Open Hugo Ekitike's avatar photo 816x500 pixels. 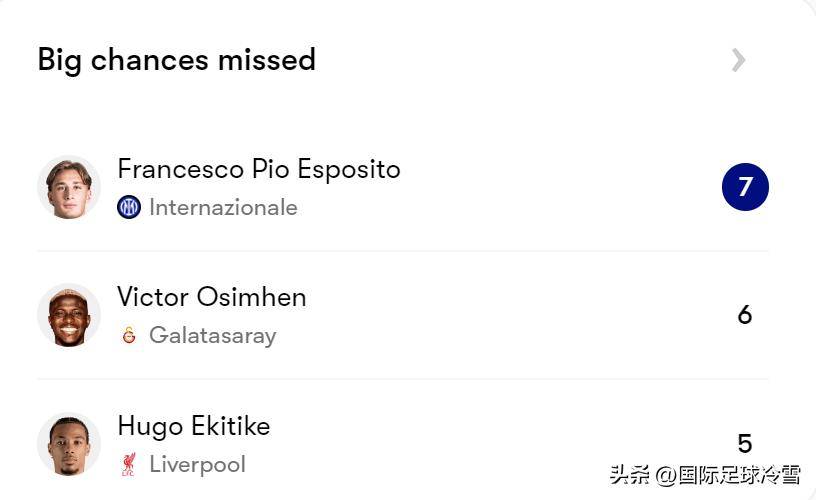68,443
